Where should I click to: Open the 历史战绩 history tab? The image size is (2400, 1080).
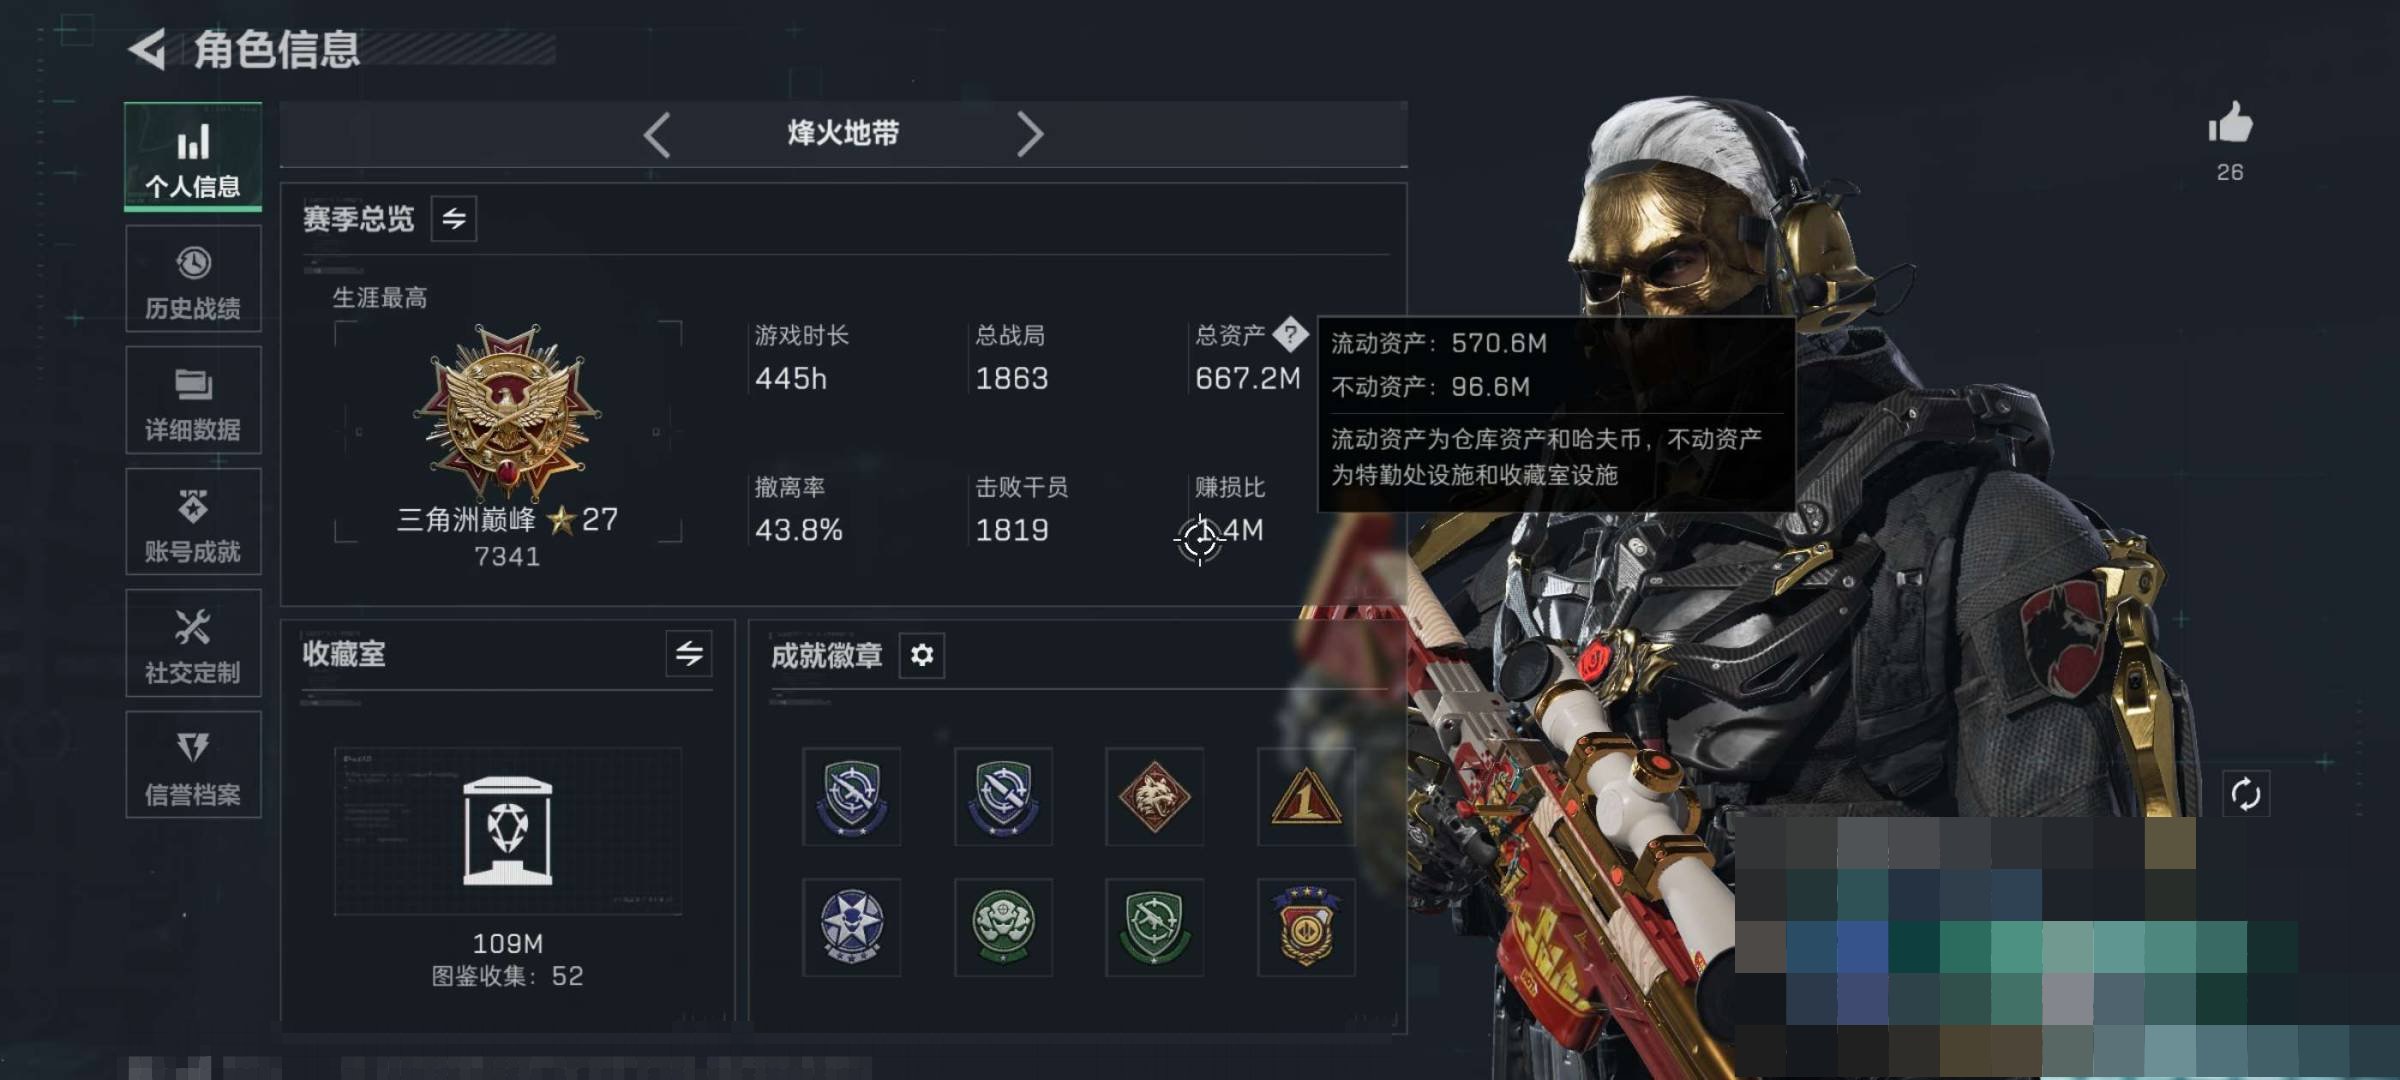click(193, 279)
